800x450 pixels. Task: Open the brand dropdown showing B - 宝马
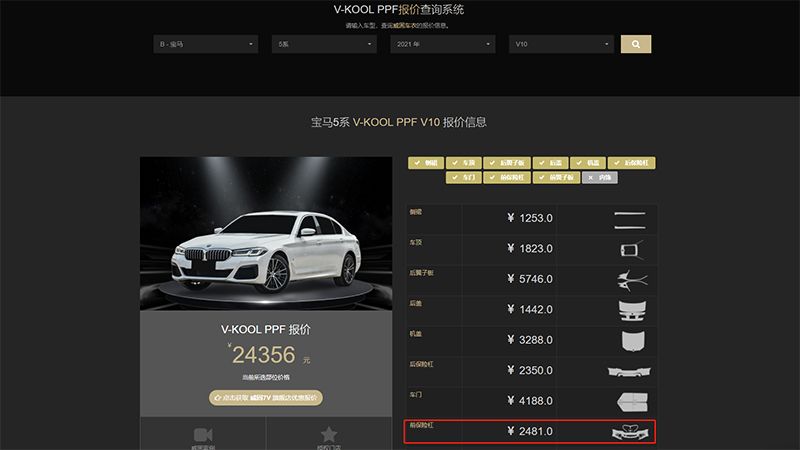pos(206,45)
